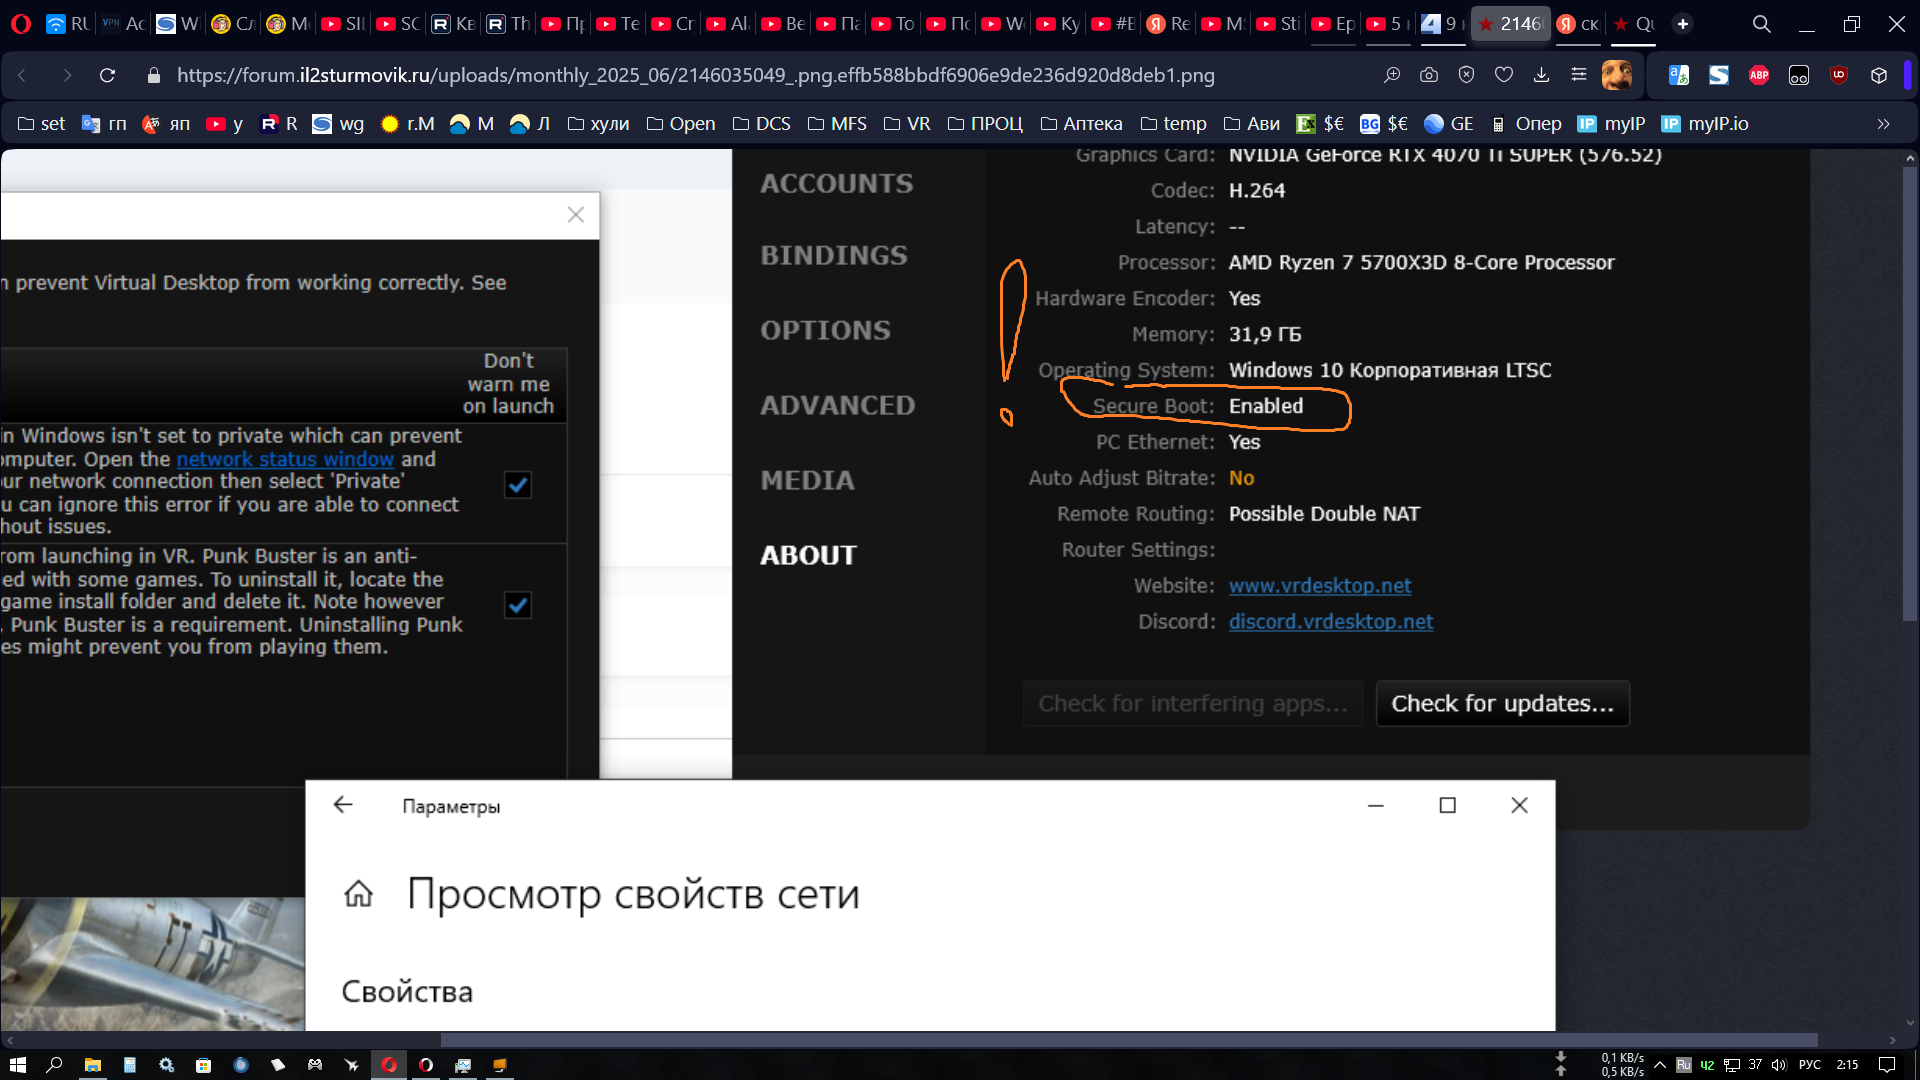Expand the 'set' bookmarks folder
This screenshot has height=1080, width=1920.
click(41, 124)
